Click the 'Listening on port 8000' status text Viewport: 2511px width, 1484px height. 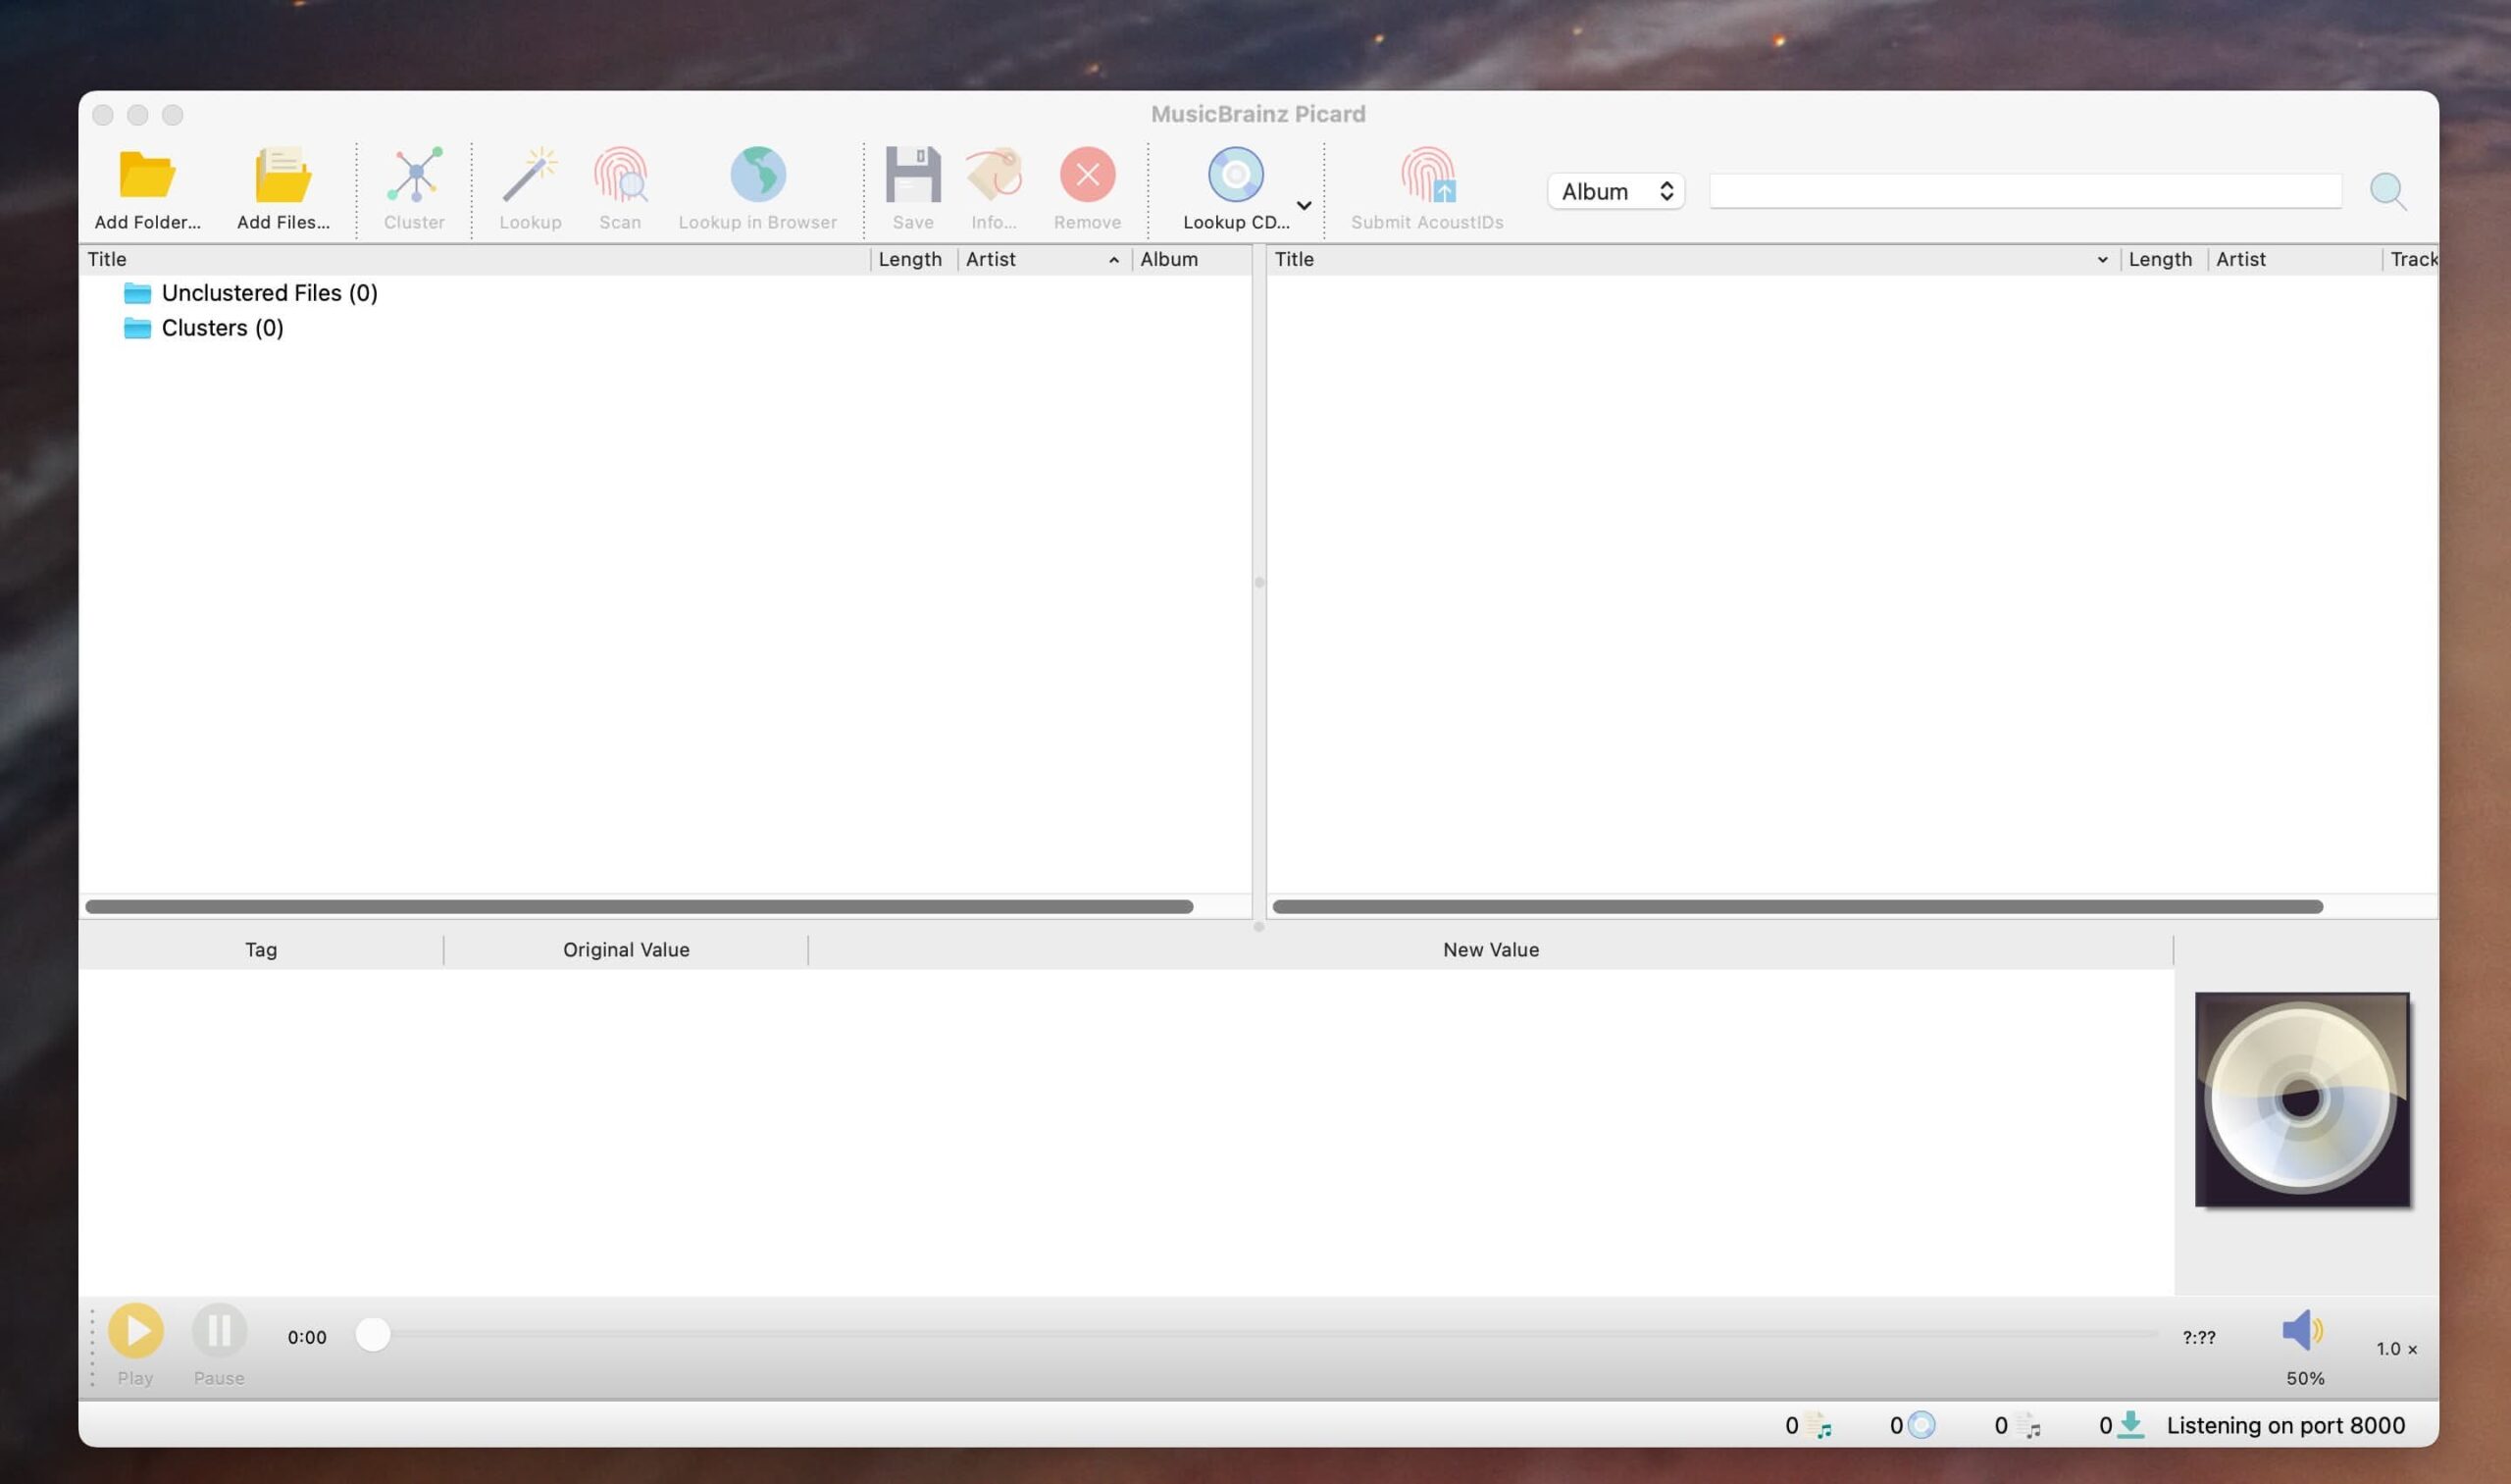(x=2285, y=1426)
